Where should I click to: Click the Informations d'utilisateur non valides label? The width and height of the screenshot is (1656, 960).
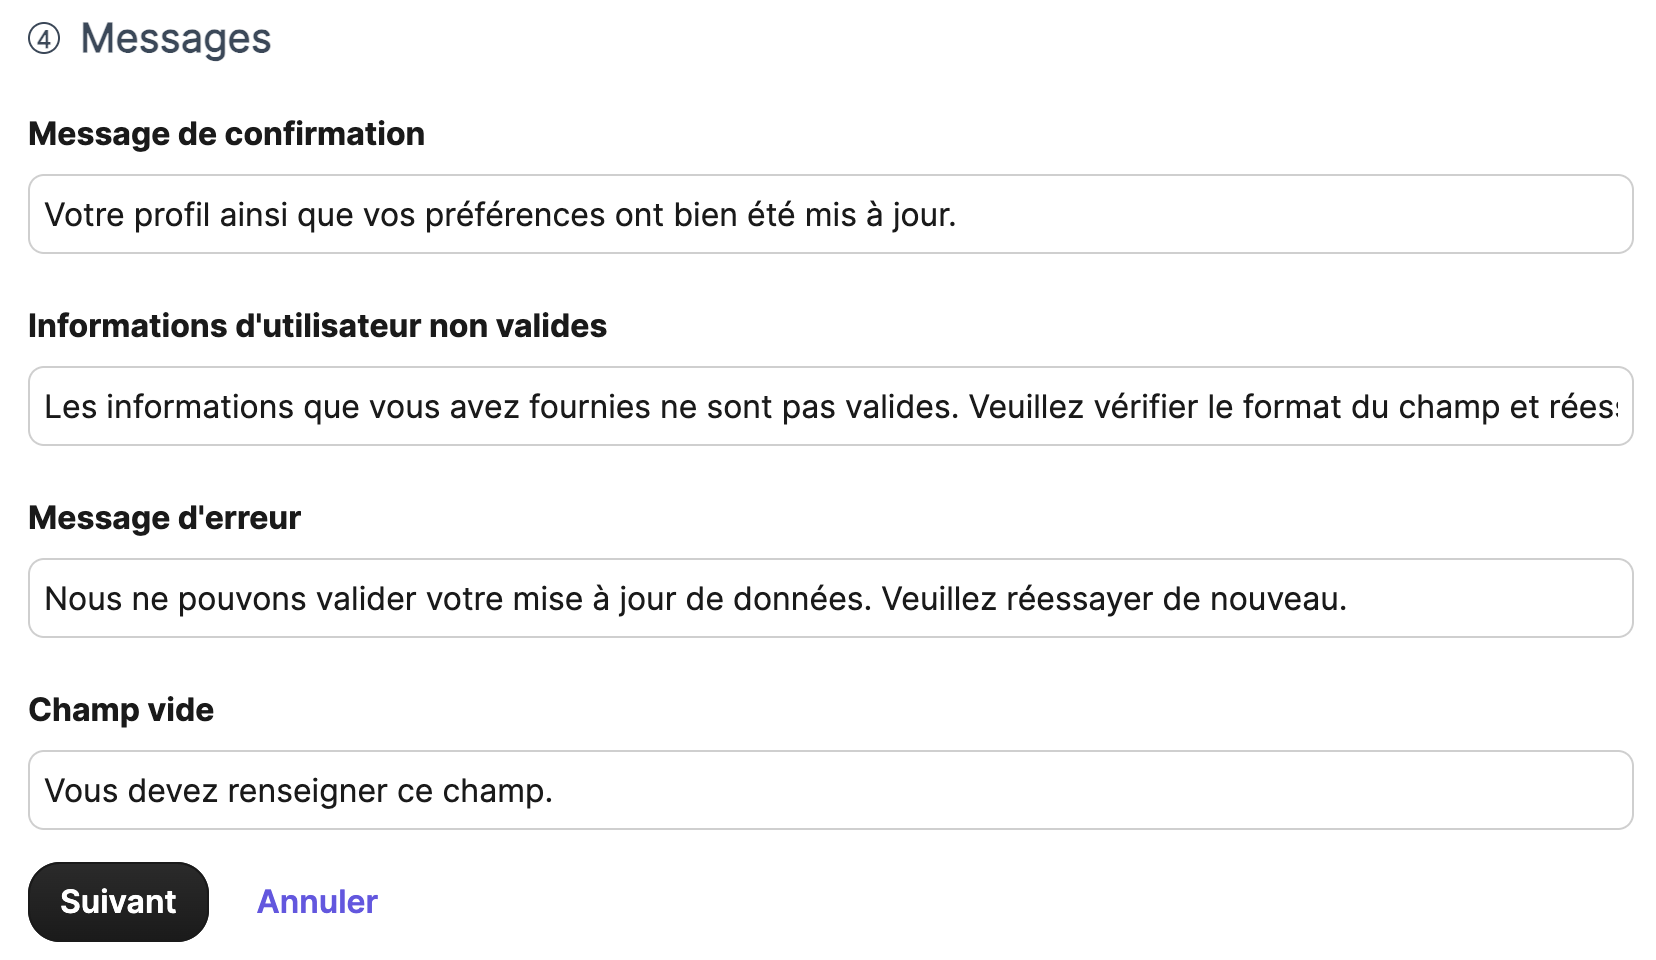pos(318,325)
